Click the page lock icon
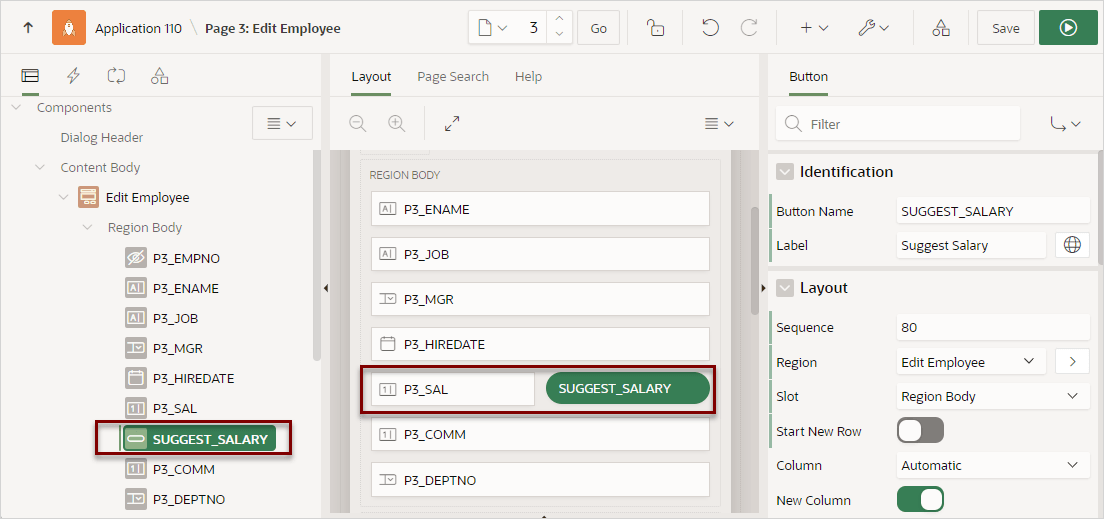1104x519 pixels. 656,28
